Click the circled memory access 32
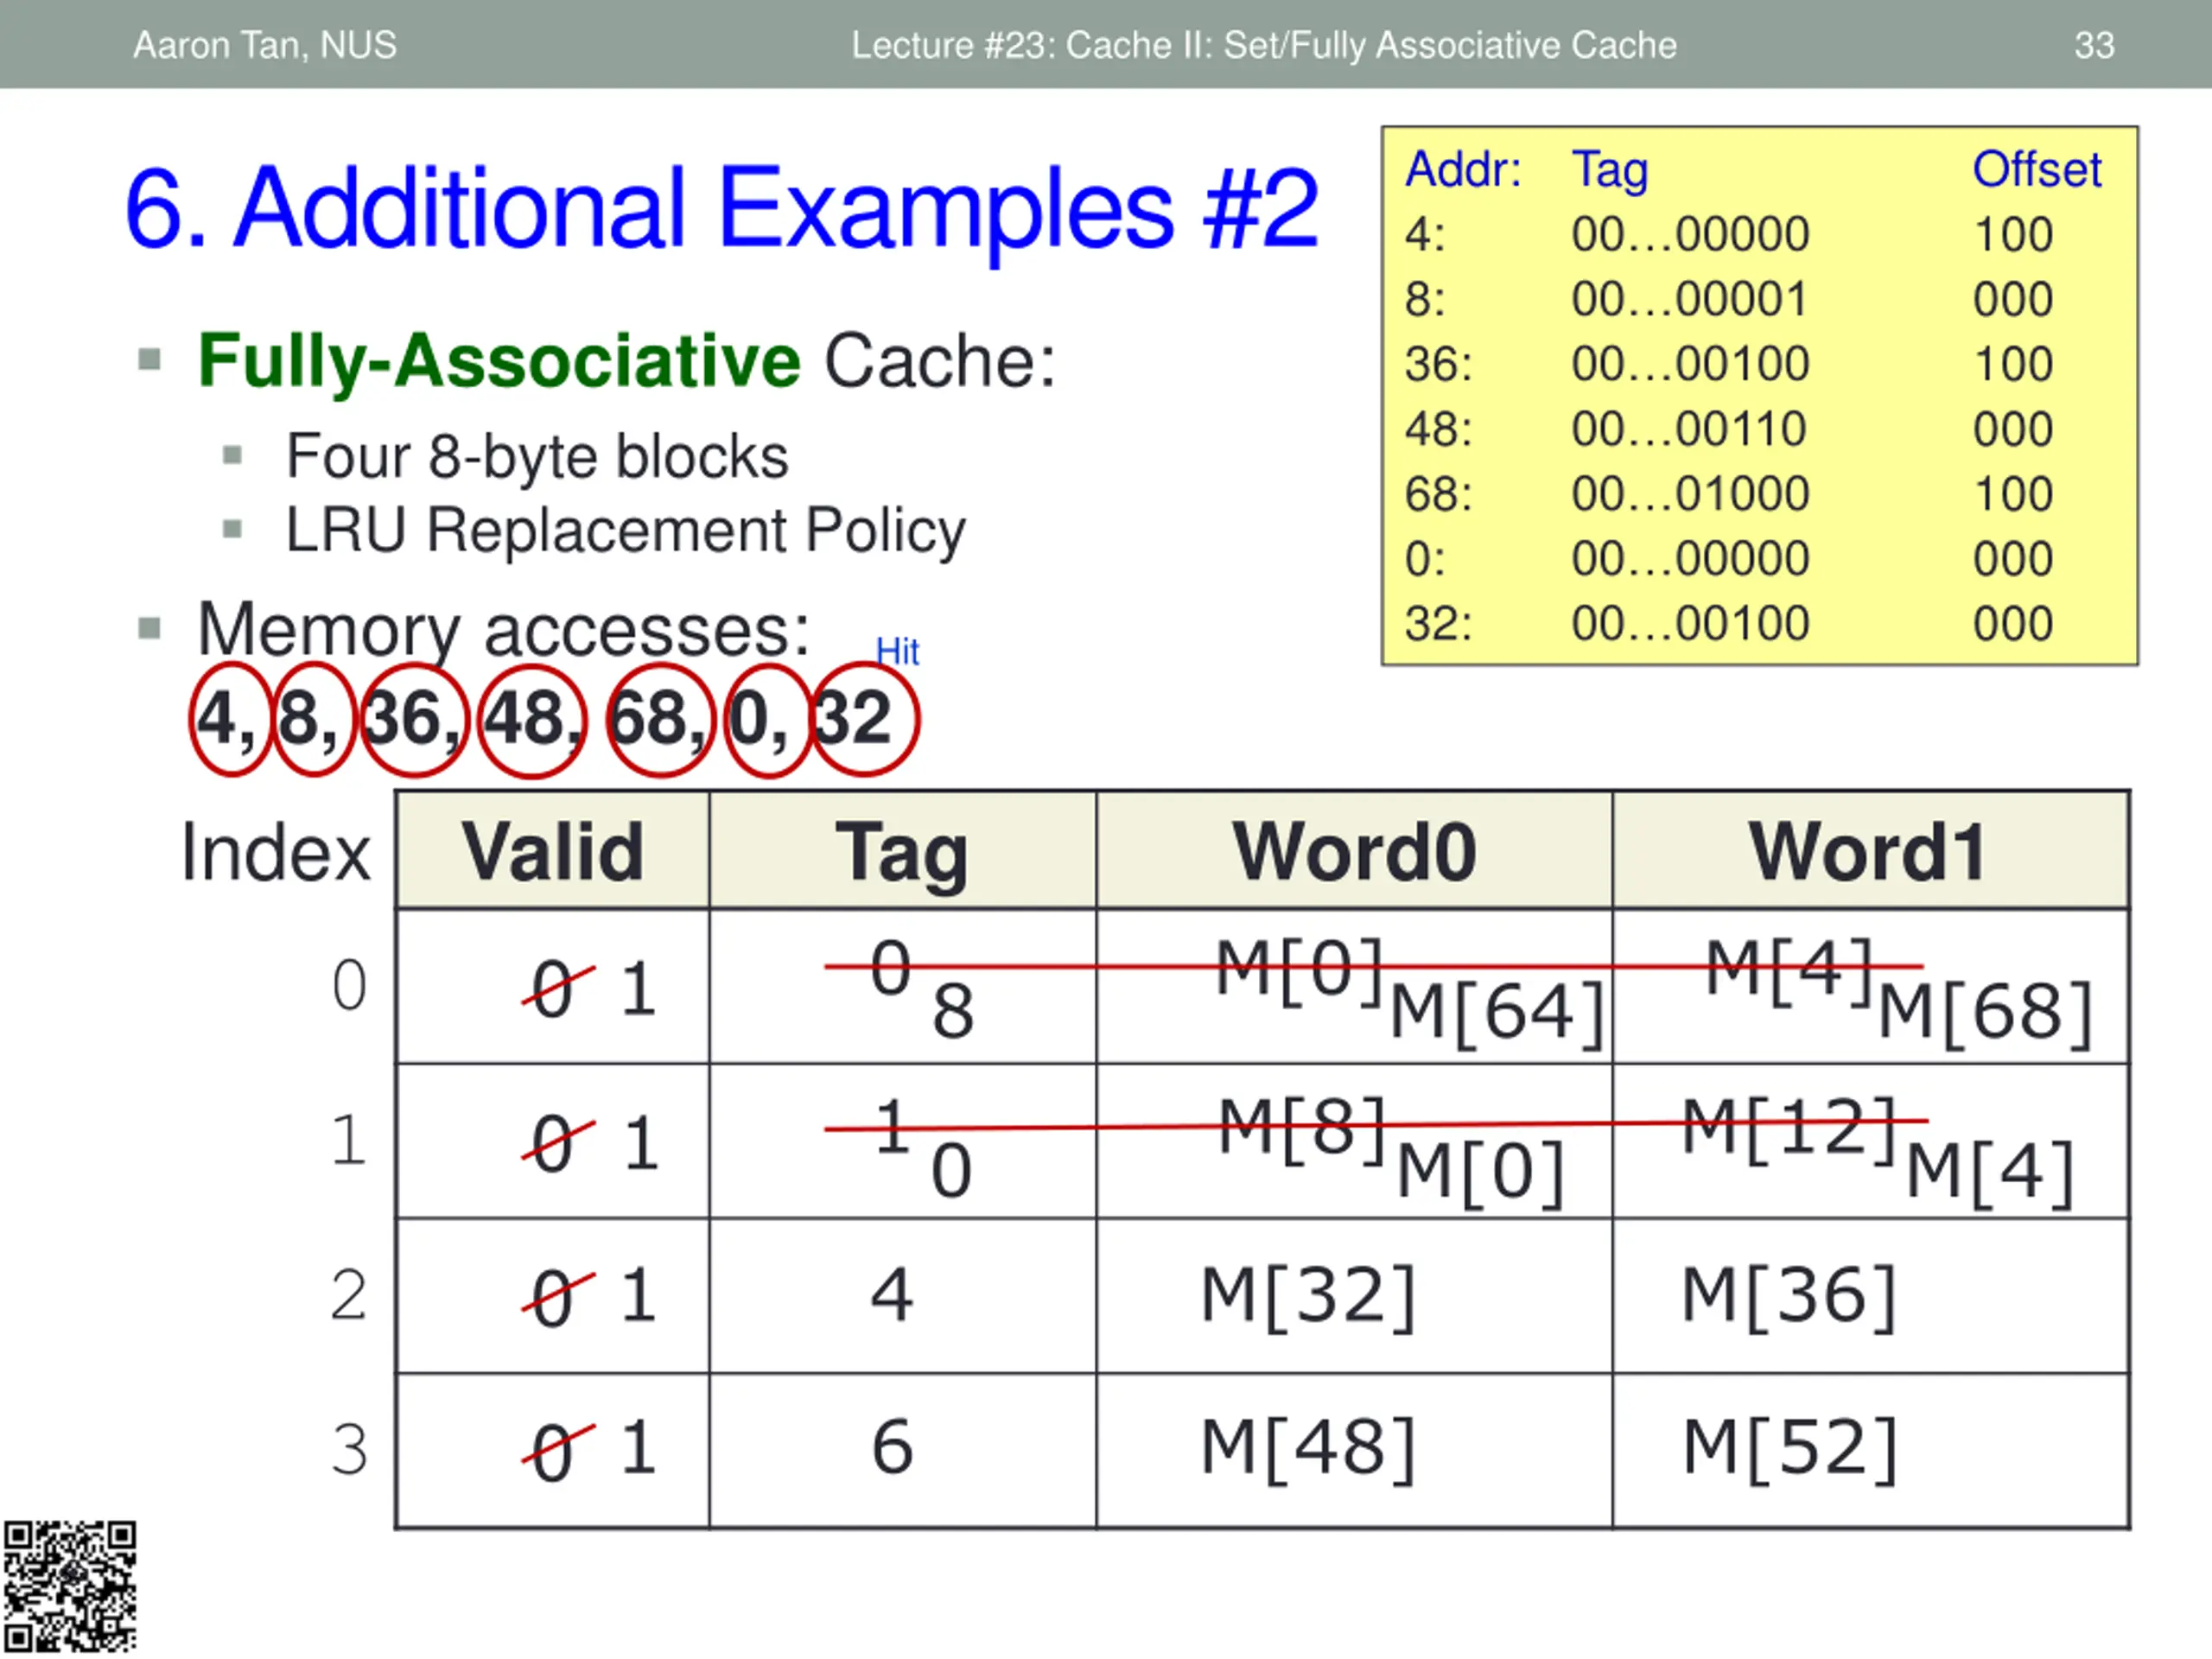Screen dimensions: 2212x1659 click(x=865, y=720)
